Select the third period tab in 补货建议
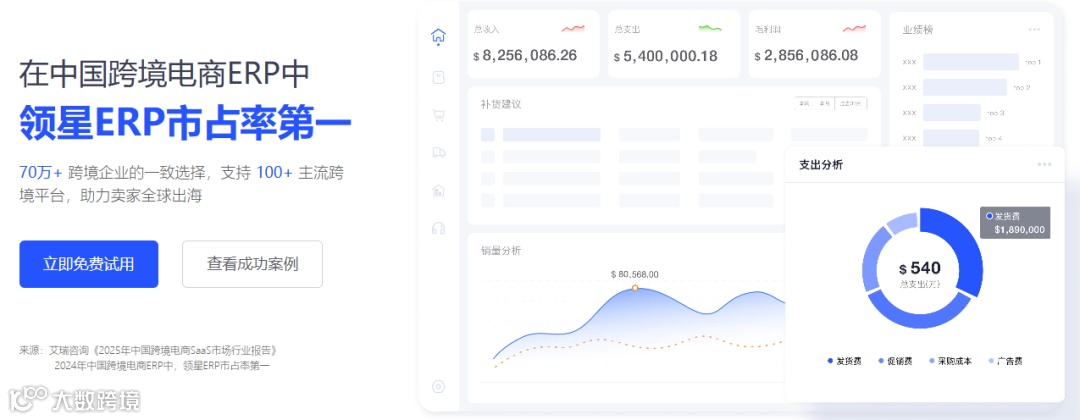1080x420 pixels. pyautogui.click(x=851, y=104)
